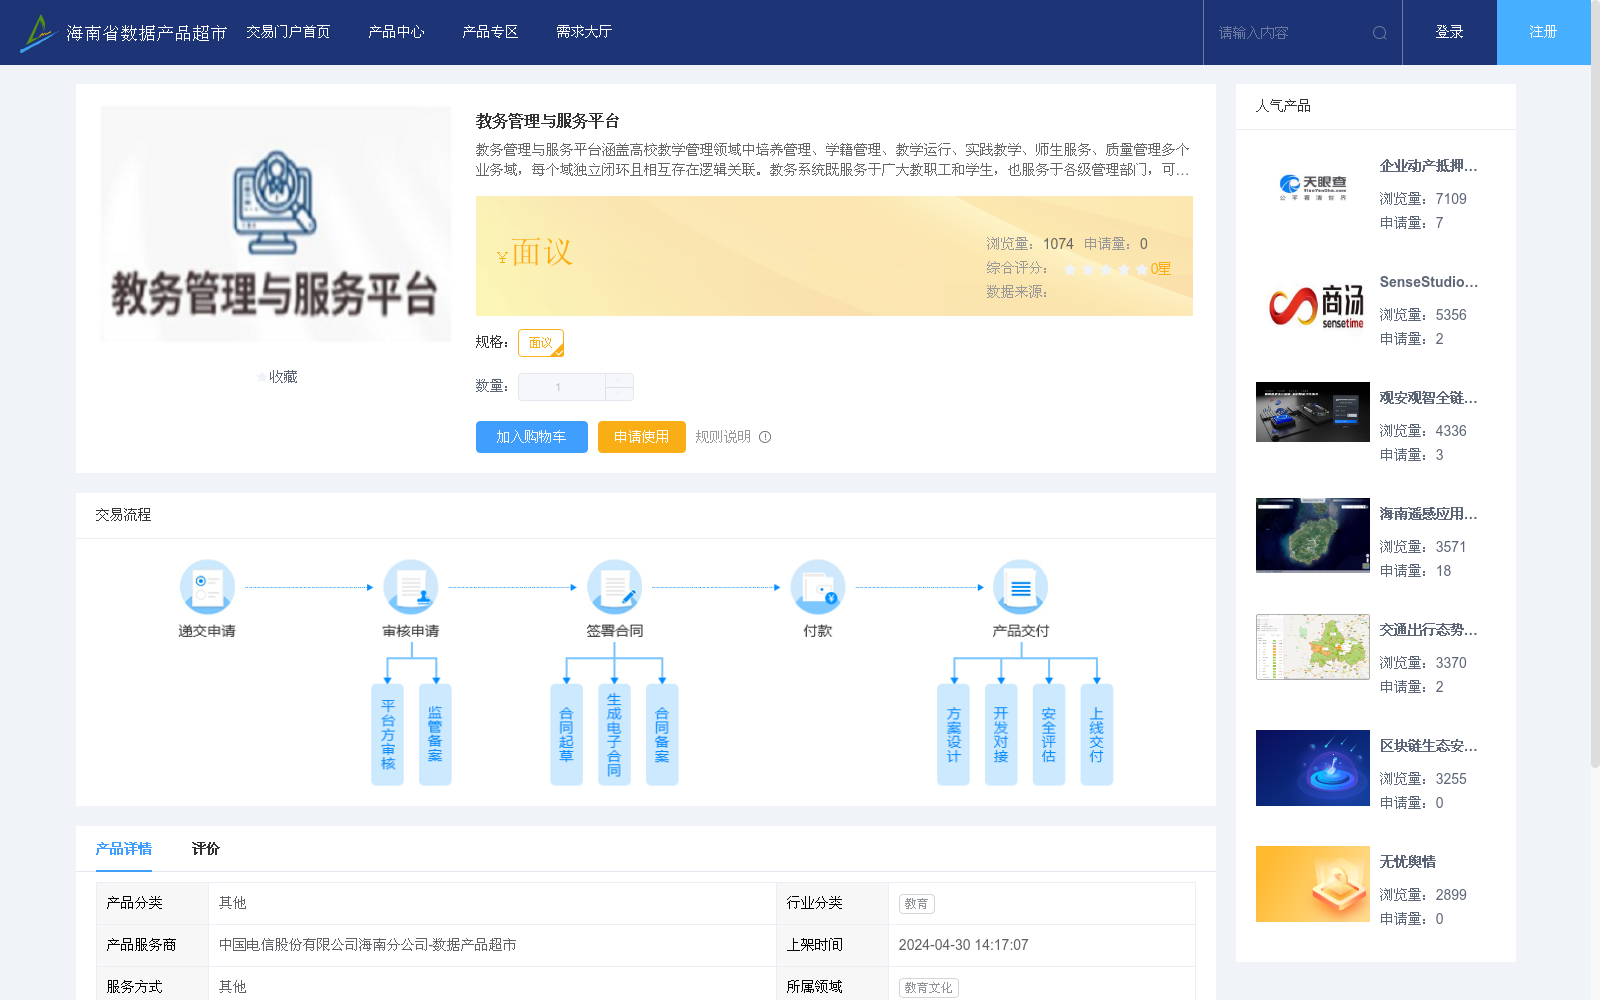Open 交易门户首页 in the top menu
Screen dimensions: 1600x1000
(288, 32)
